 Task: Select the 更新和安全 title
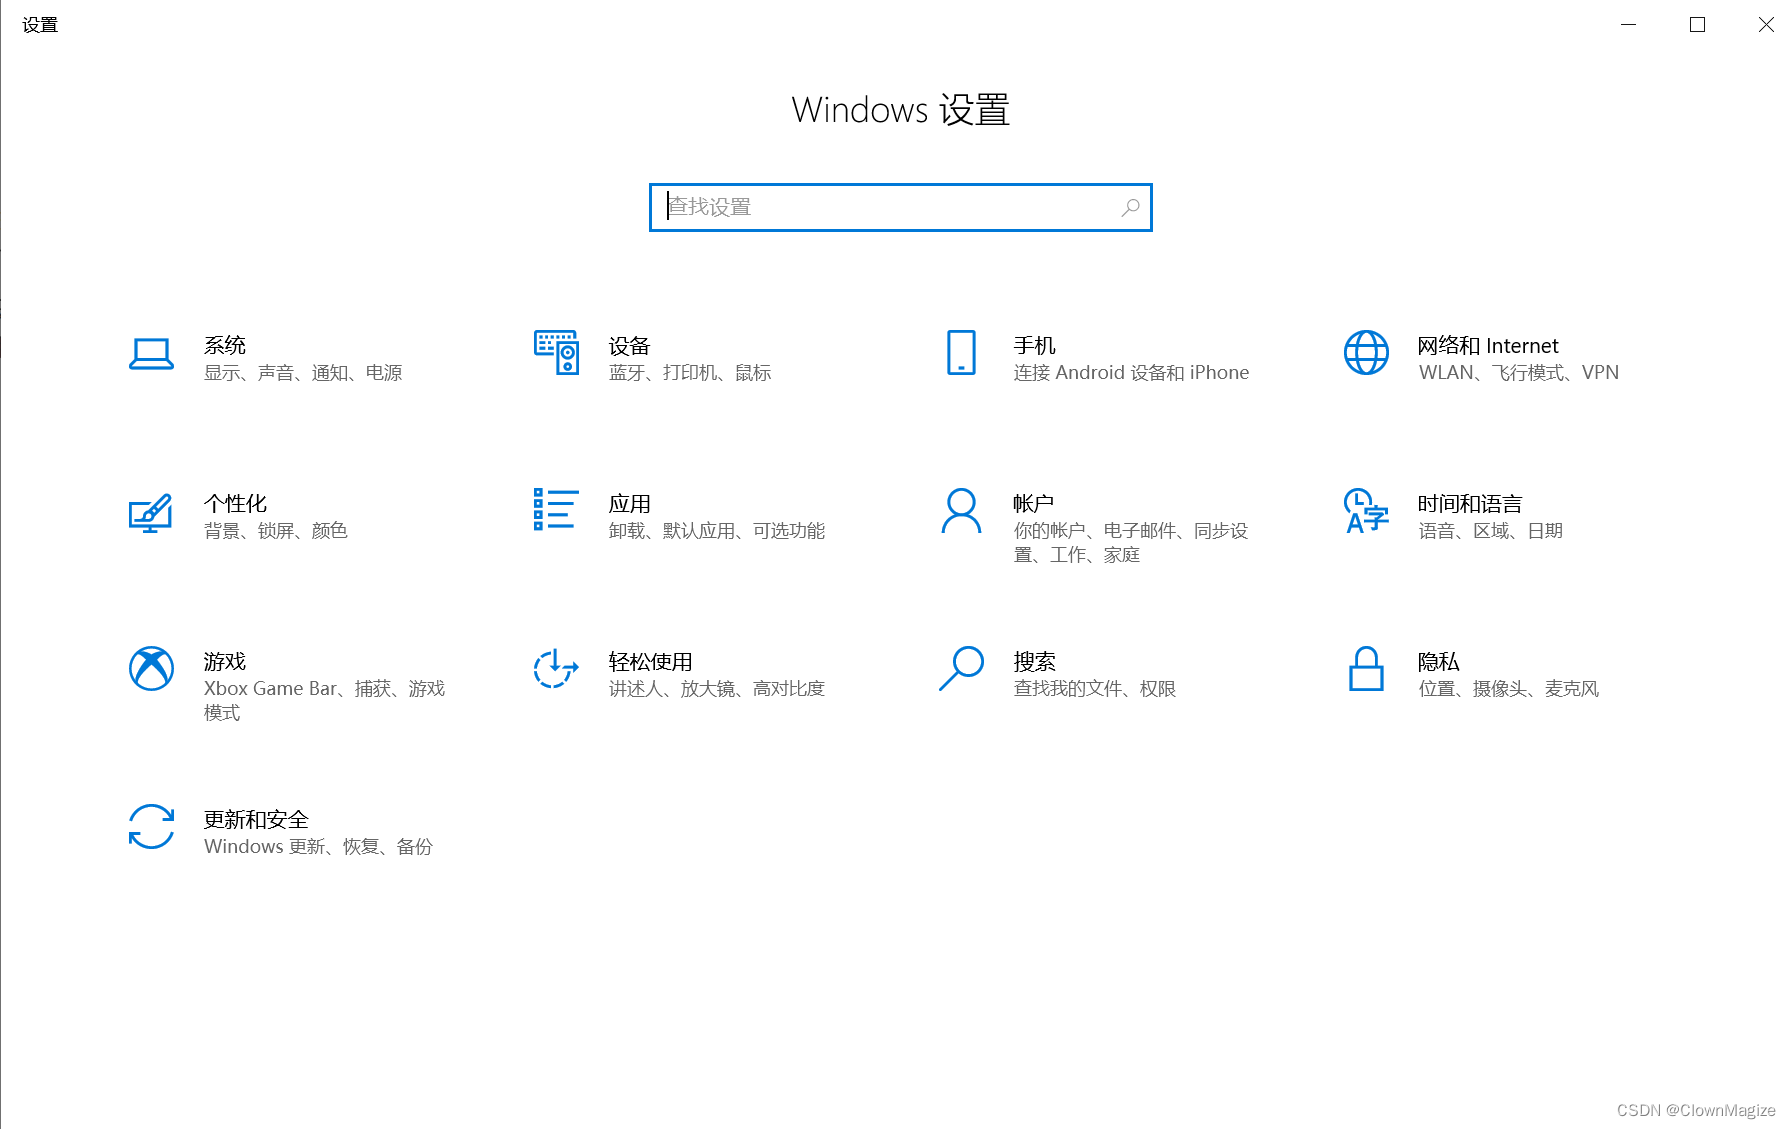[256, 820]
